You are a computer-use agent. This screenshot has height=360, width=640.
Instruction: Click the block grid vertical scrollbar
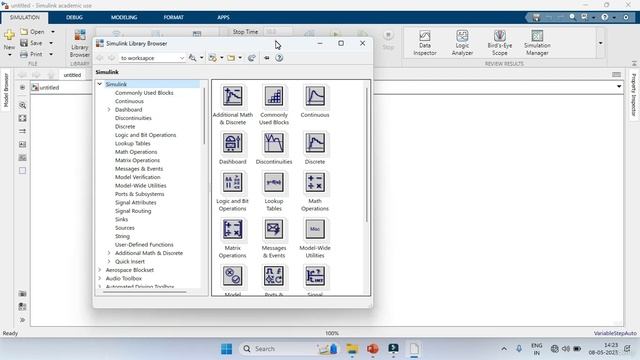pyautogui.click(x=367, y=155)
